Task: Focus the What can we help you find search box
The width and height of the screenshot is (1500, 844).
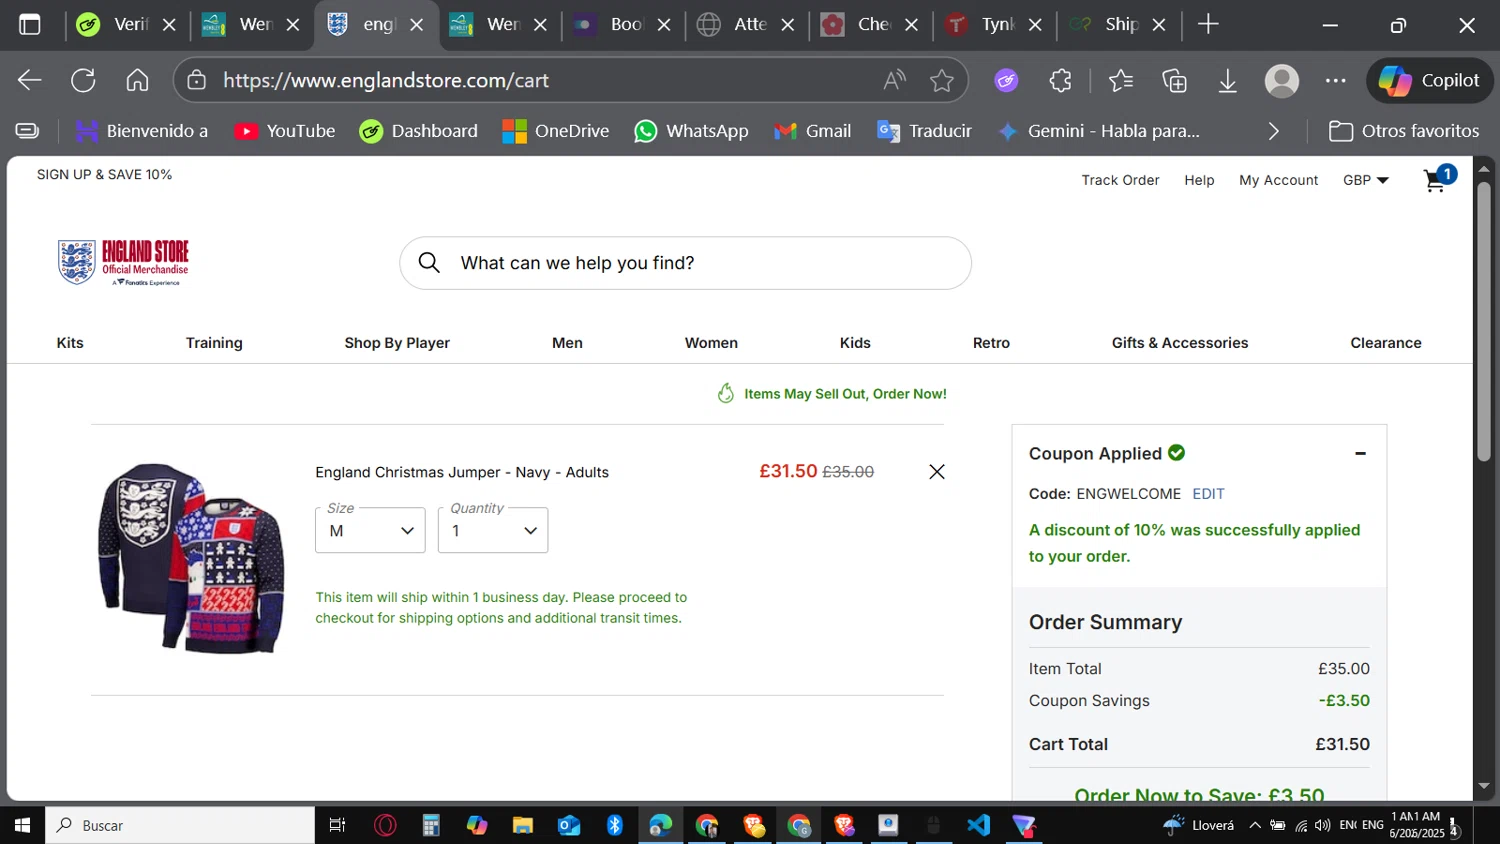Action: click(x=685, y=263)
